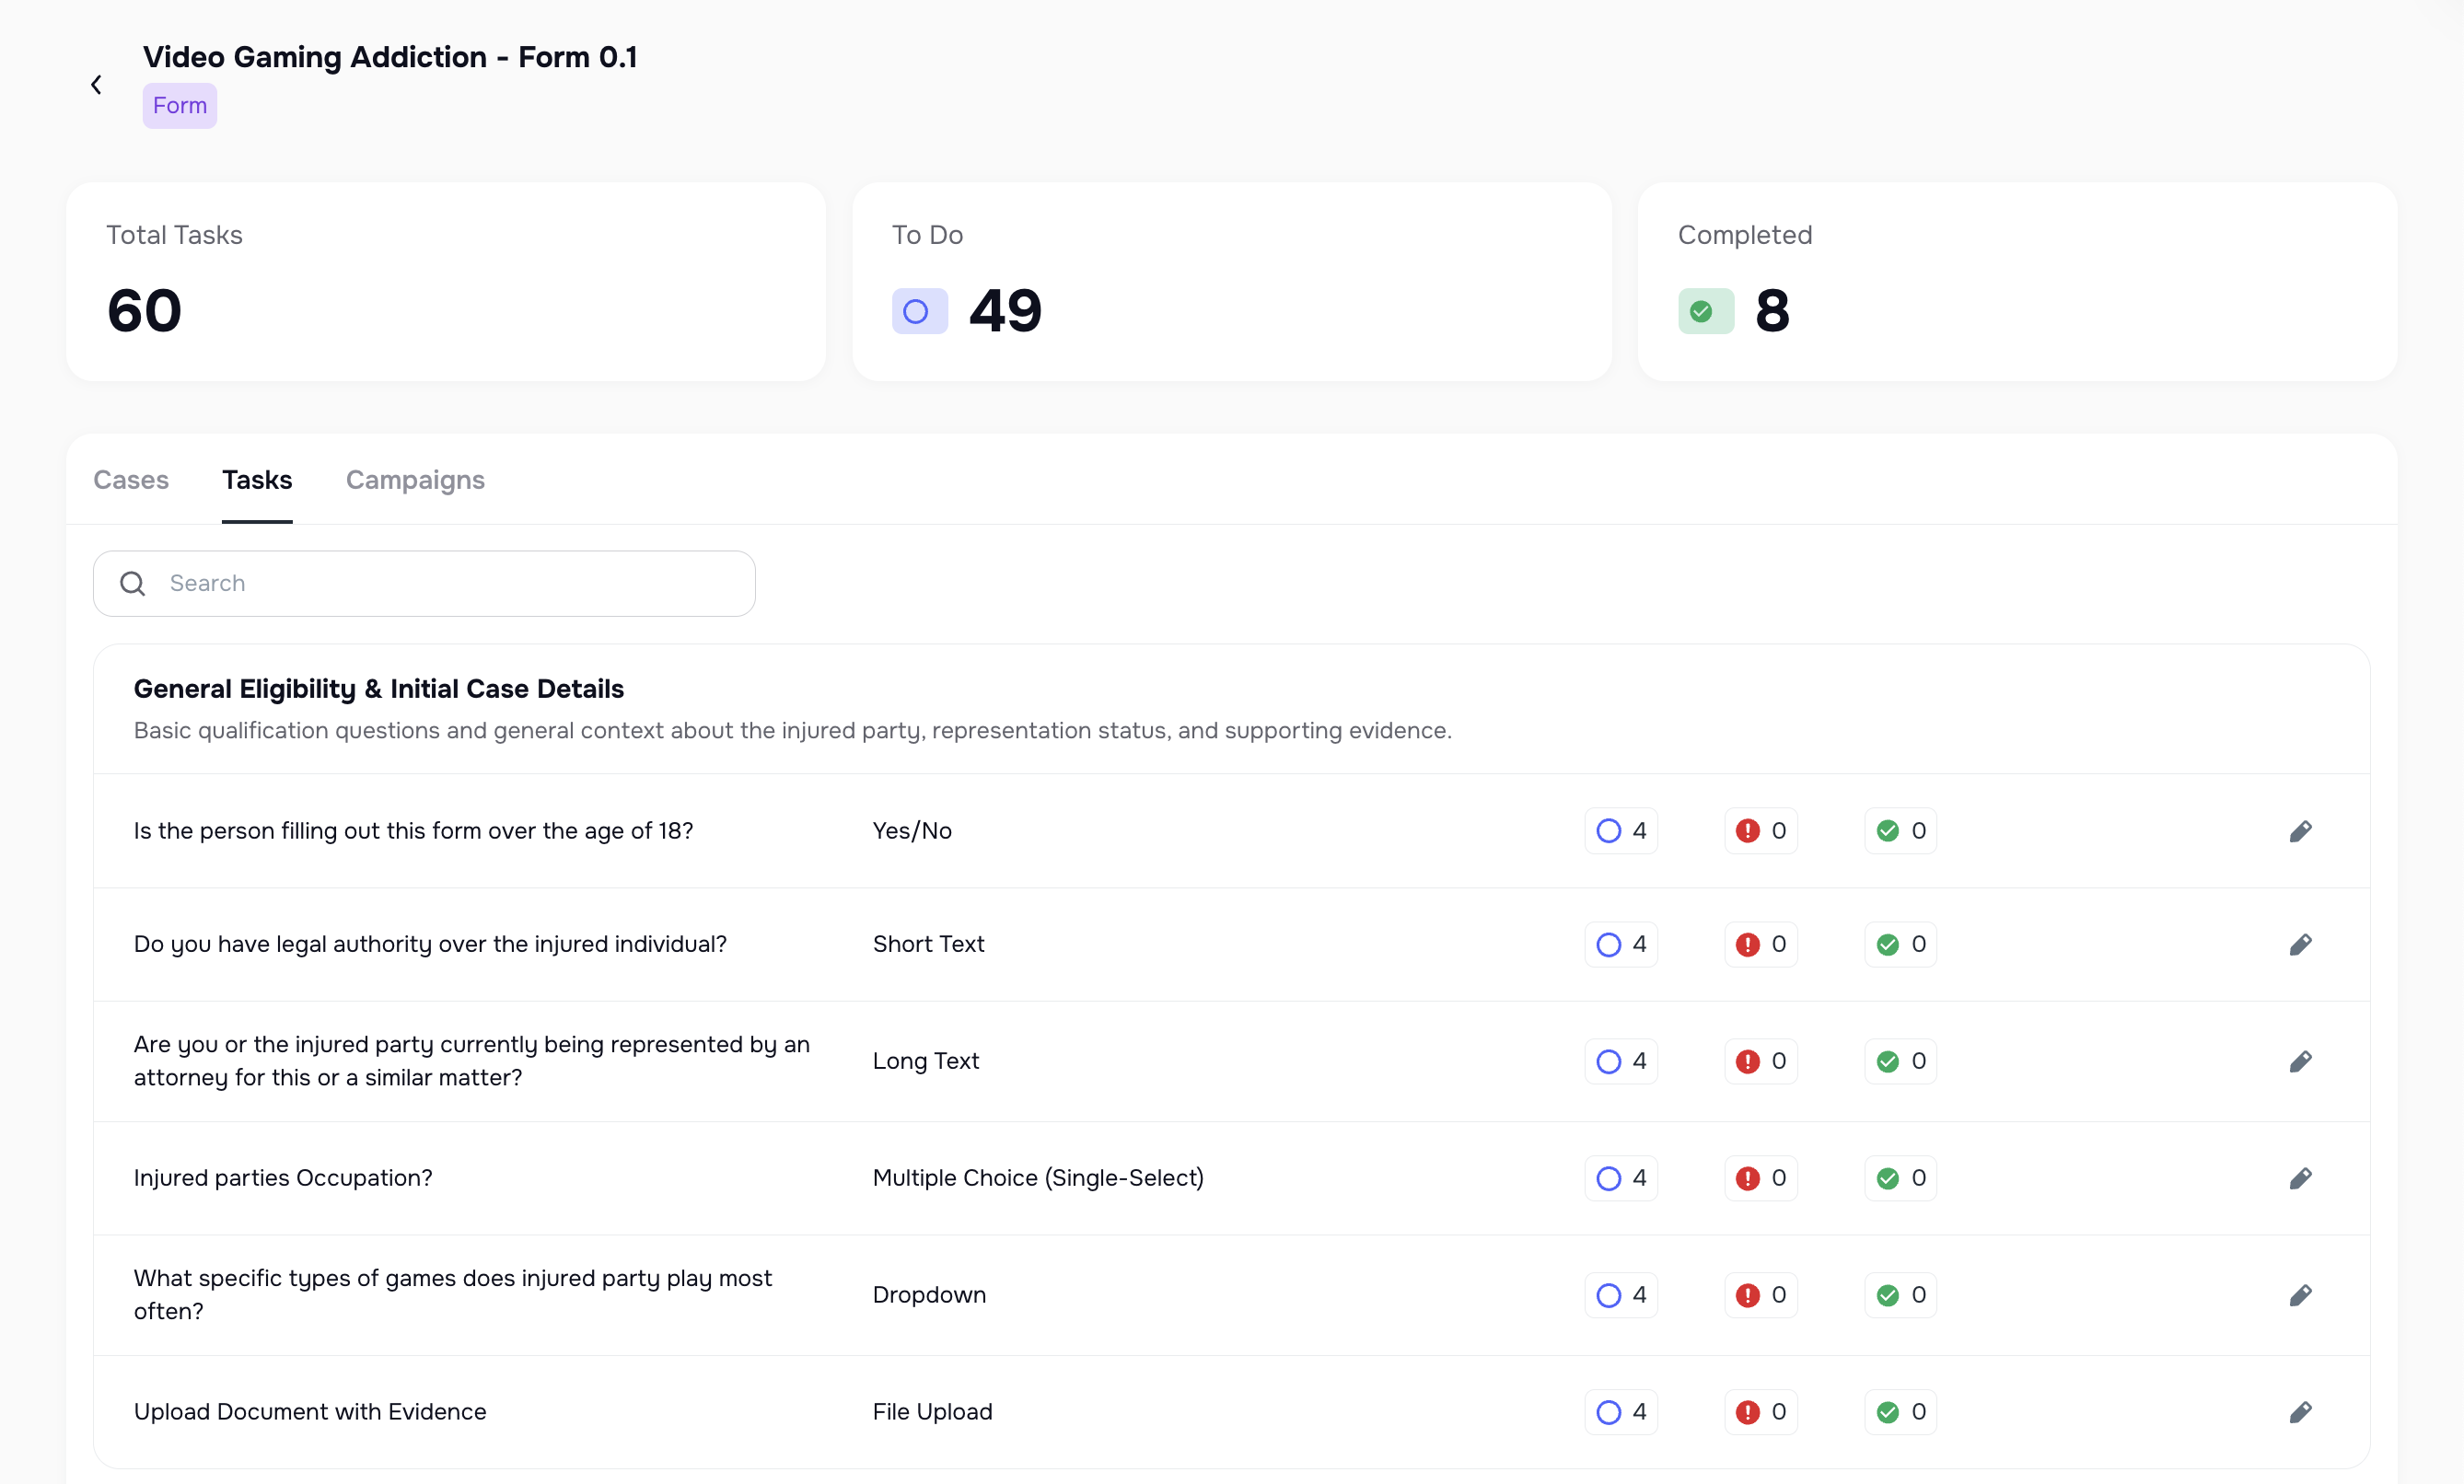This screenshot has height=1484, width=2464.
Task: Click the back arrow to return
Action: 96,84
